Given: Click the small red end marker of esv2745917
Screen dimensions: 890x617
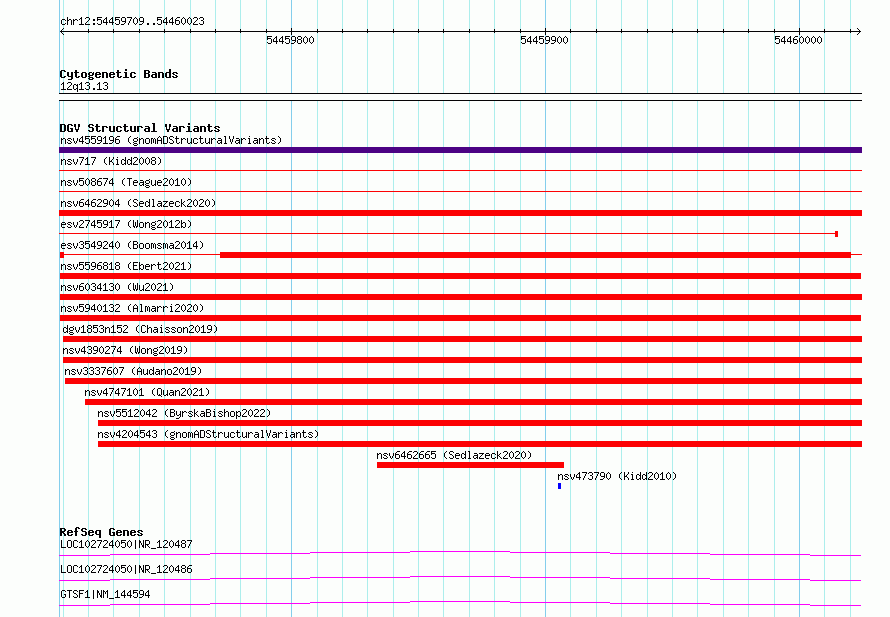Looking at the screenshot, I should [x=837, y=234].
